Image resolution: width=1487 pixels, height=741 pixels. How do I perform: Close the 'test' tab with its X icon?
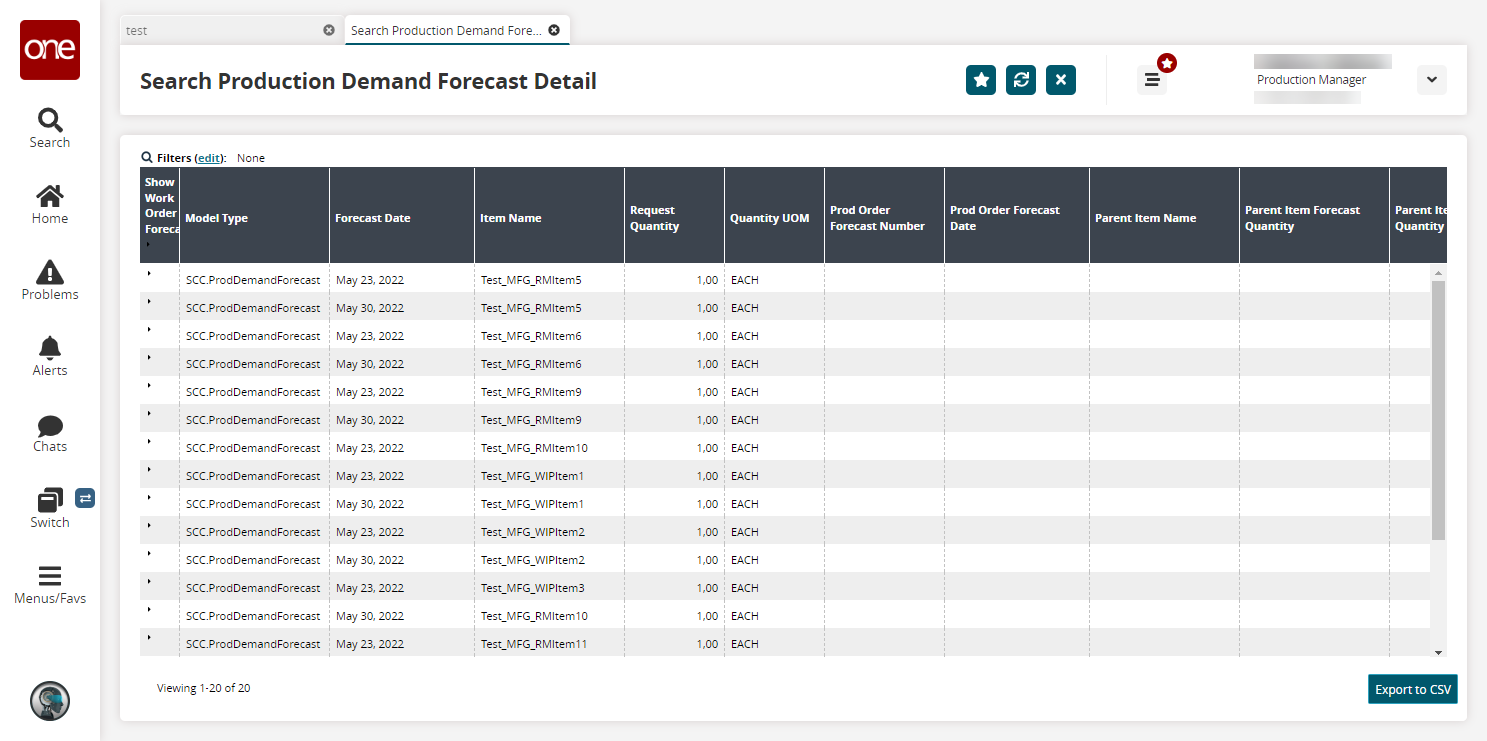pyautogui.click(x=329, y=30)
